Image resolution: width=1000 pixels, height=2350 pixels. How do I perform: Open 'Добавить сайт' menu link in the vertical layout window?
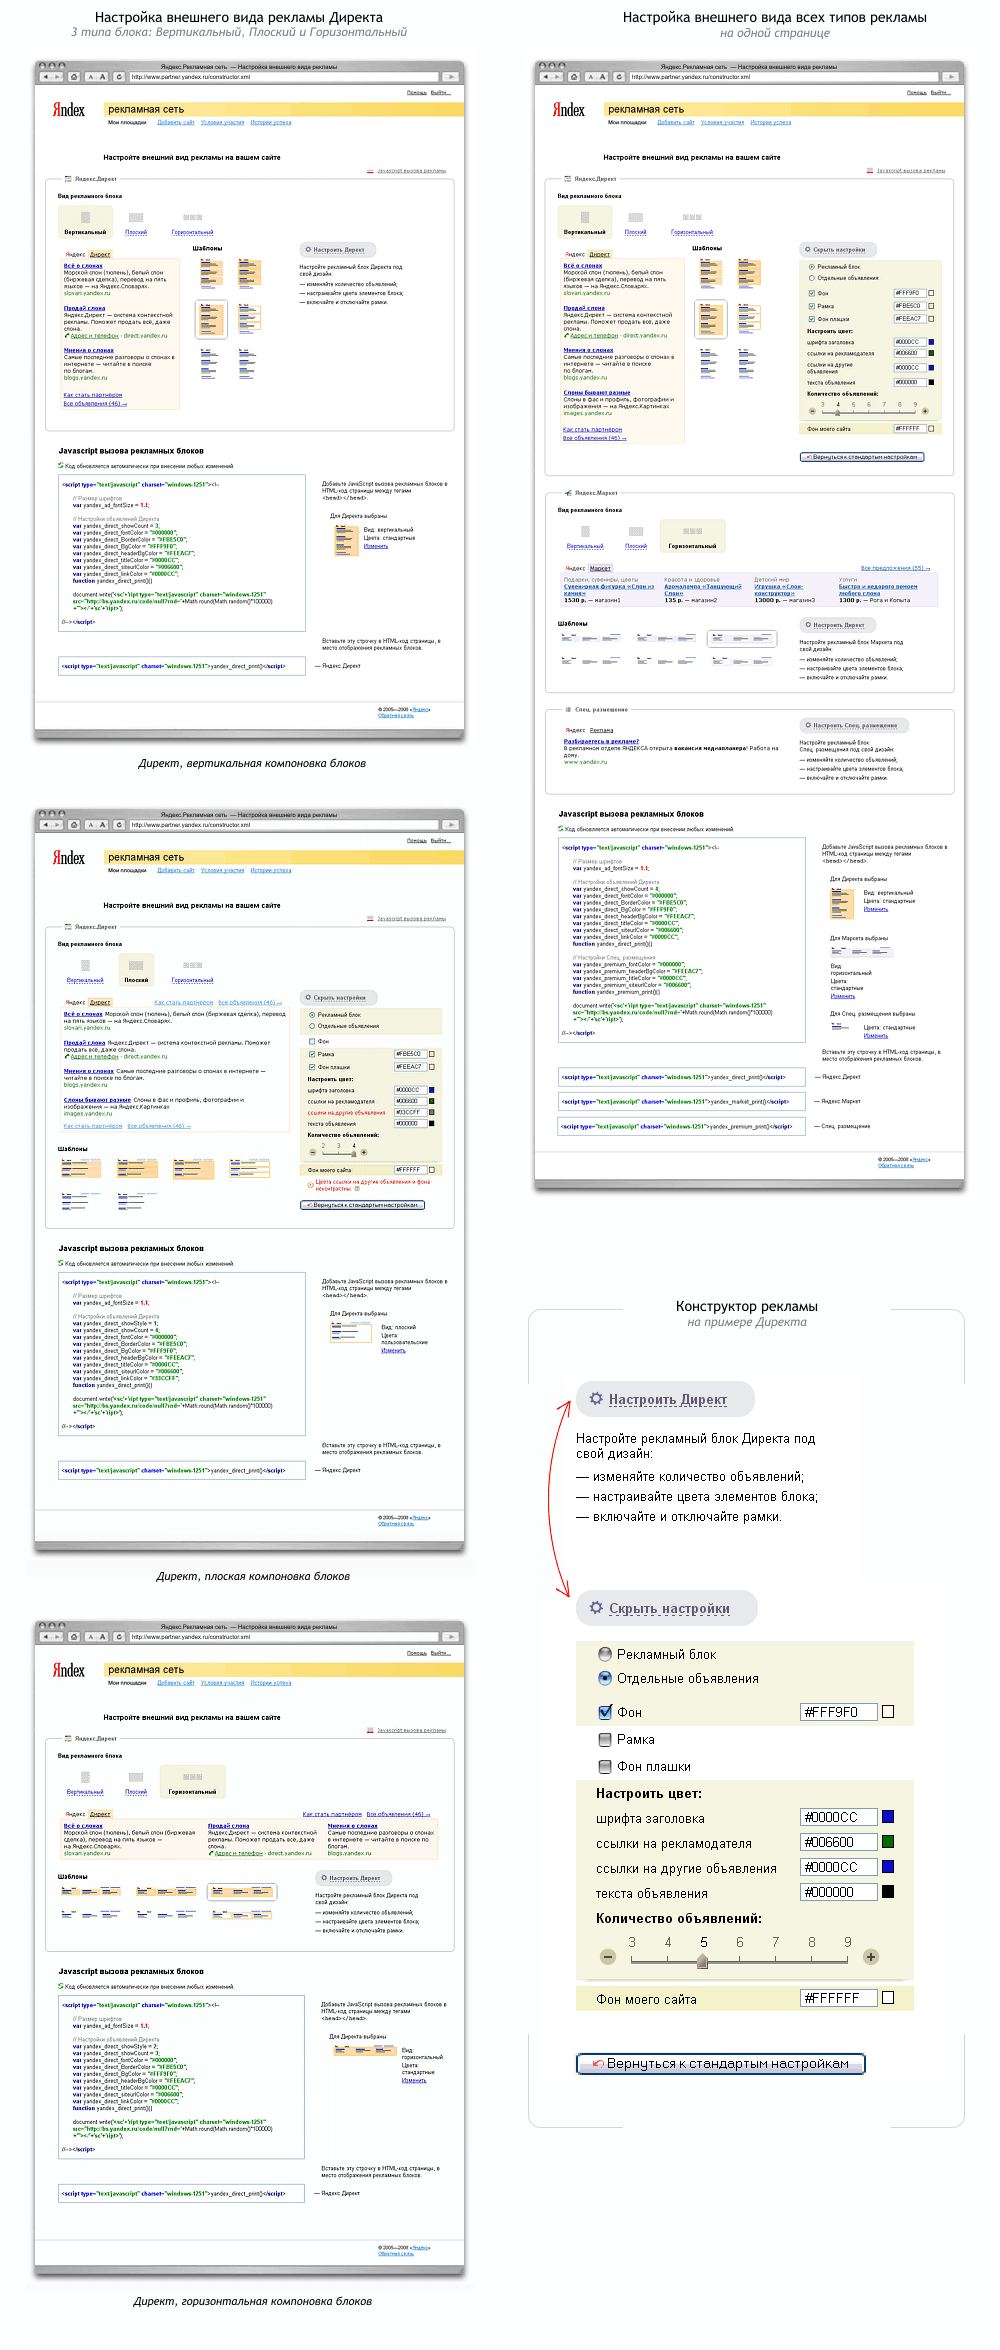176,123
